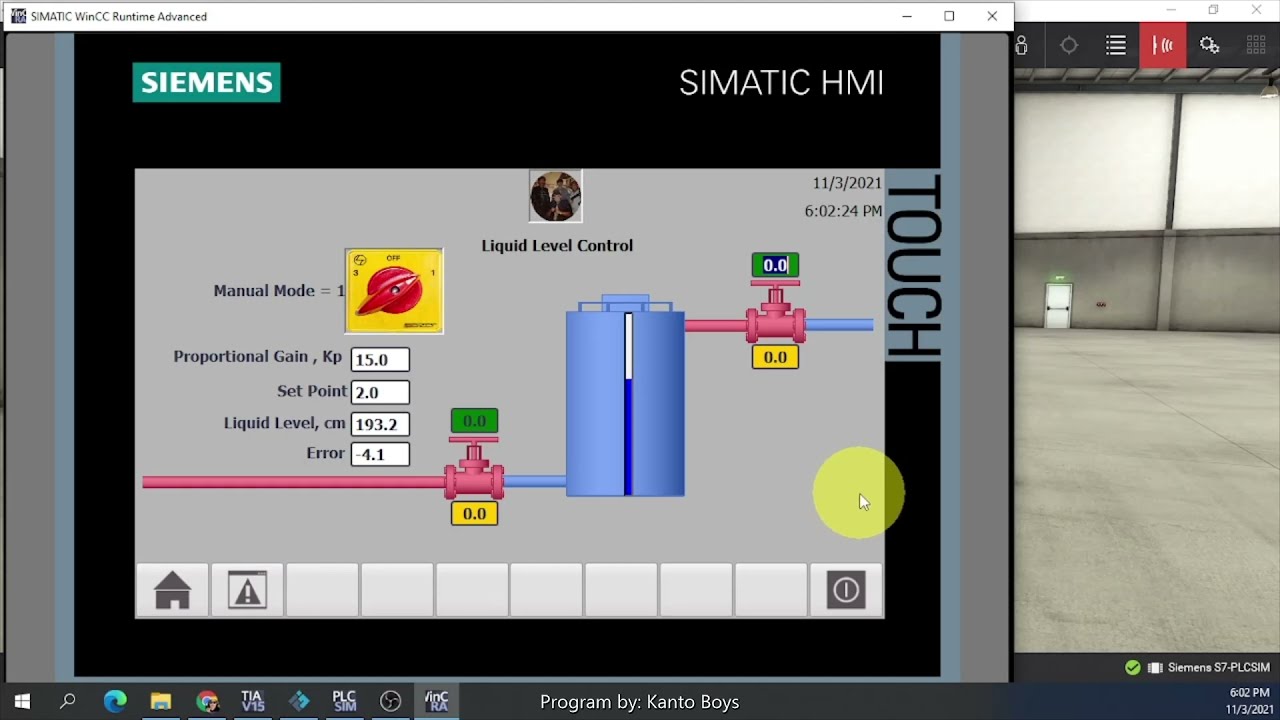Click the "Liquid Level, cm" label
This screenshot has height=720, width=1280.
click(x=285, y=423)
